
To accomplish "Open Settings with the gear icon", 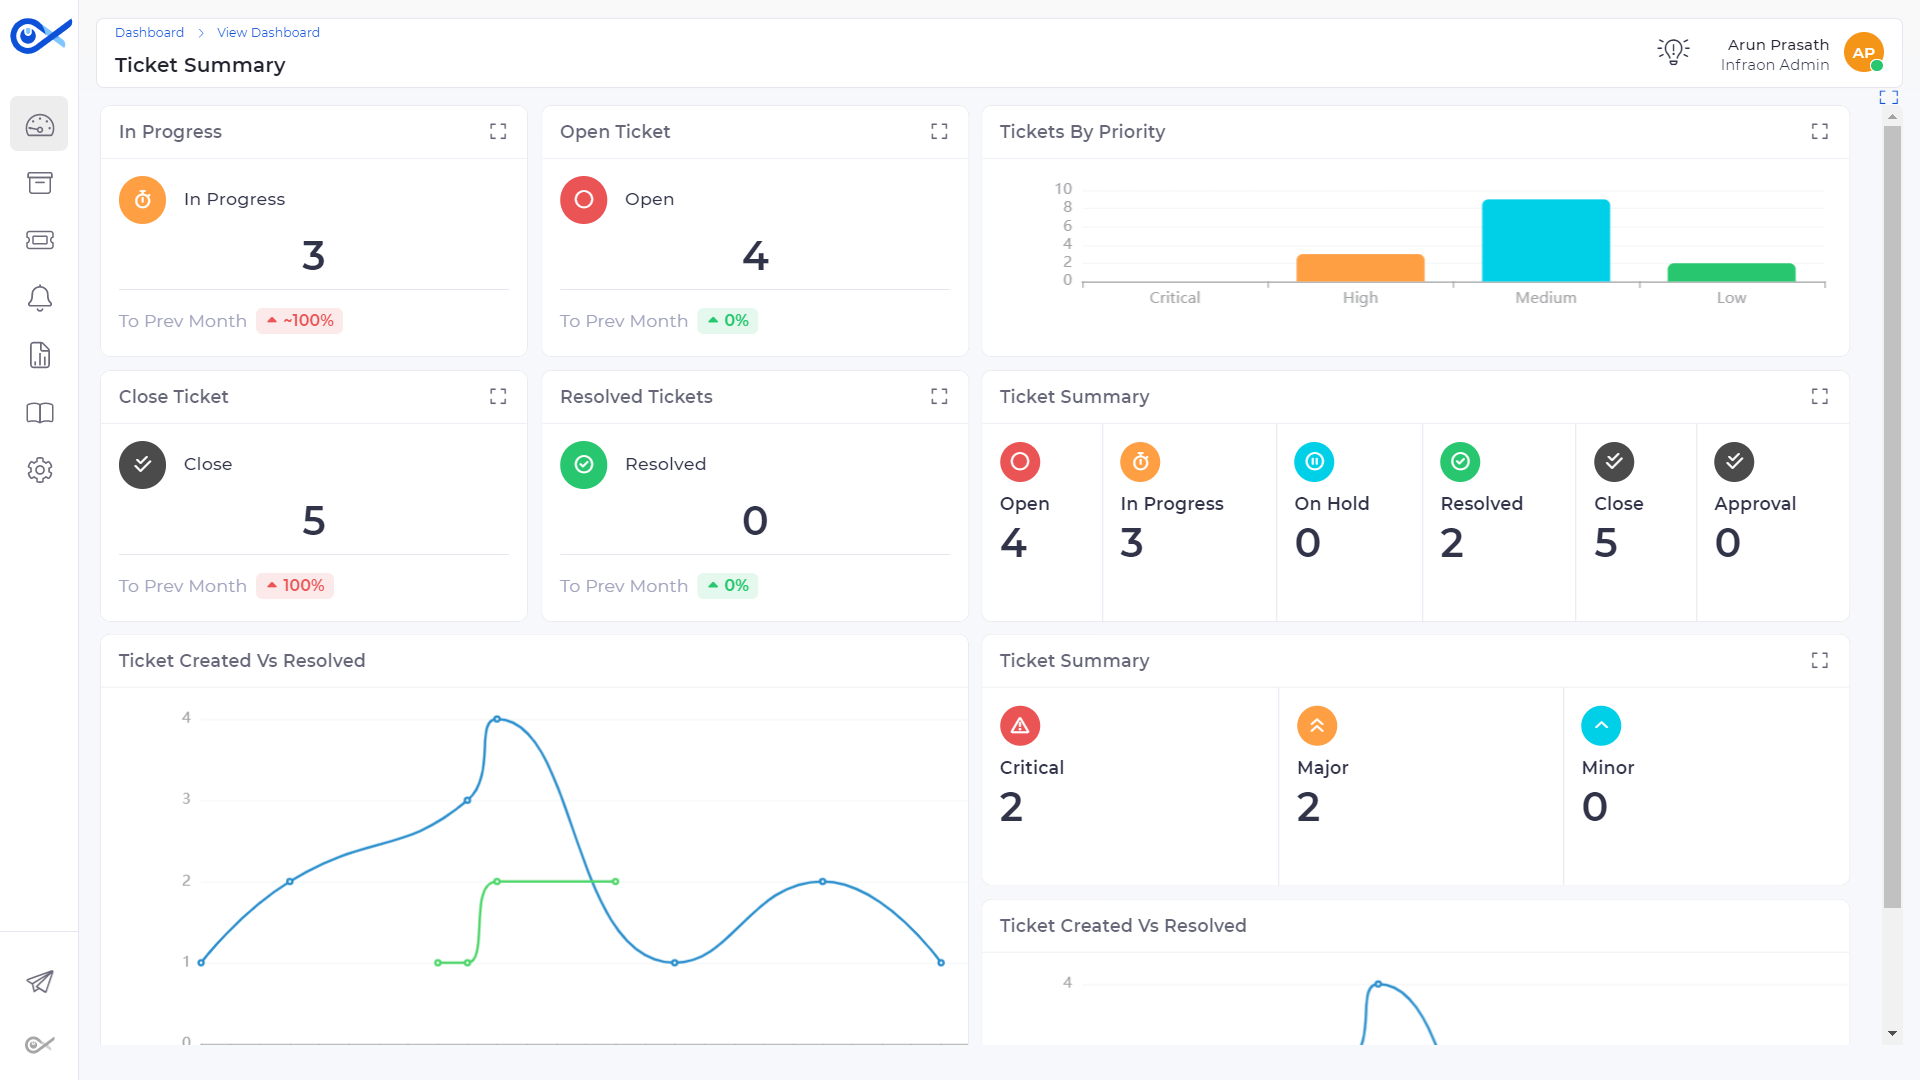I will 39,470.
